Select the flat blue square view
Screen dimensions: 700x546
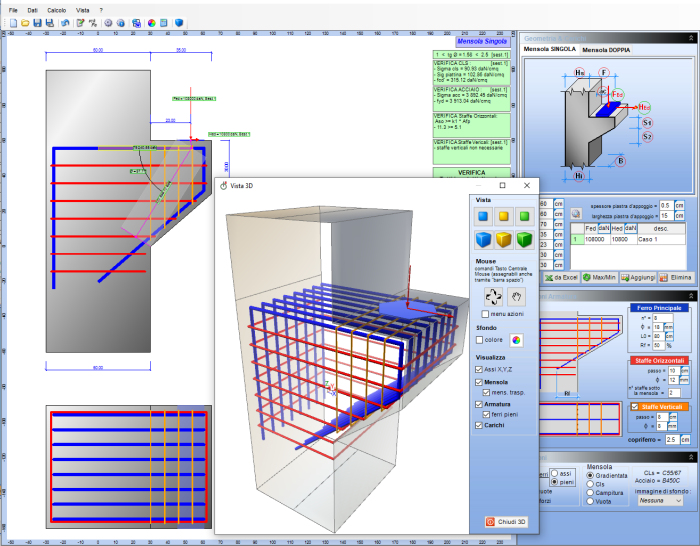(483, 217)
